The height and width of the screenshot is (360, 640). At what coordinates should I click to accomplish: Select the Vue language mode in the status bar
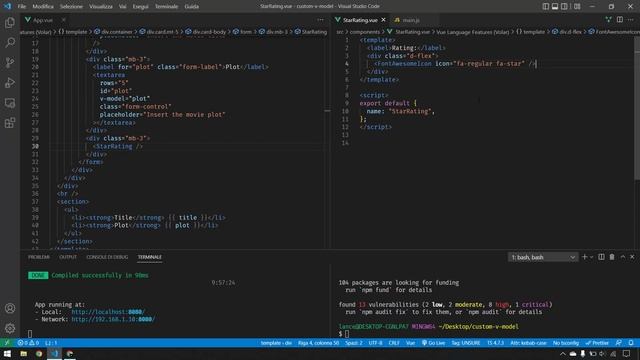click(410, 343)
